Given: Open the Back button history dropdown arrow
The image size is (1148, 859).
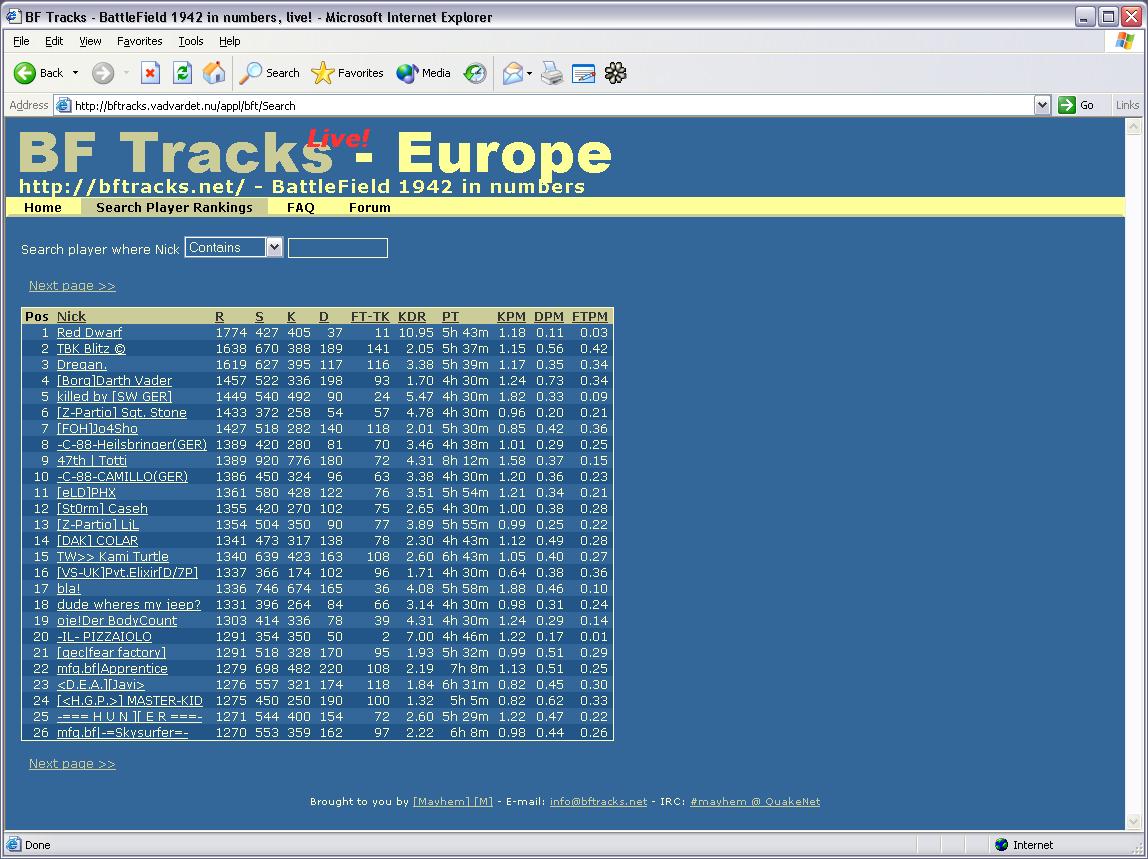Looking at the screenshot, I should click(75, 72).
